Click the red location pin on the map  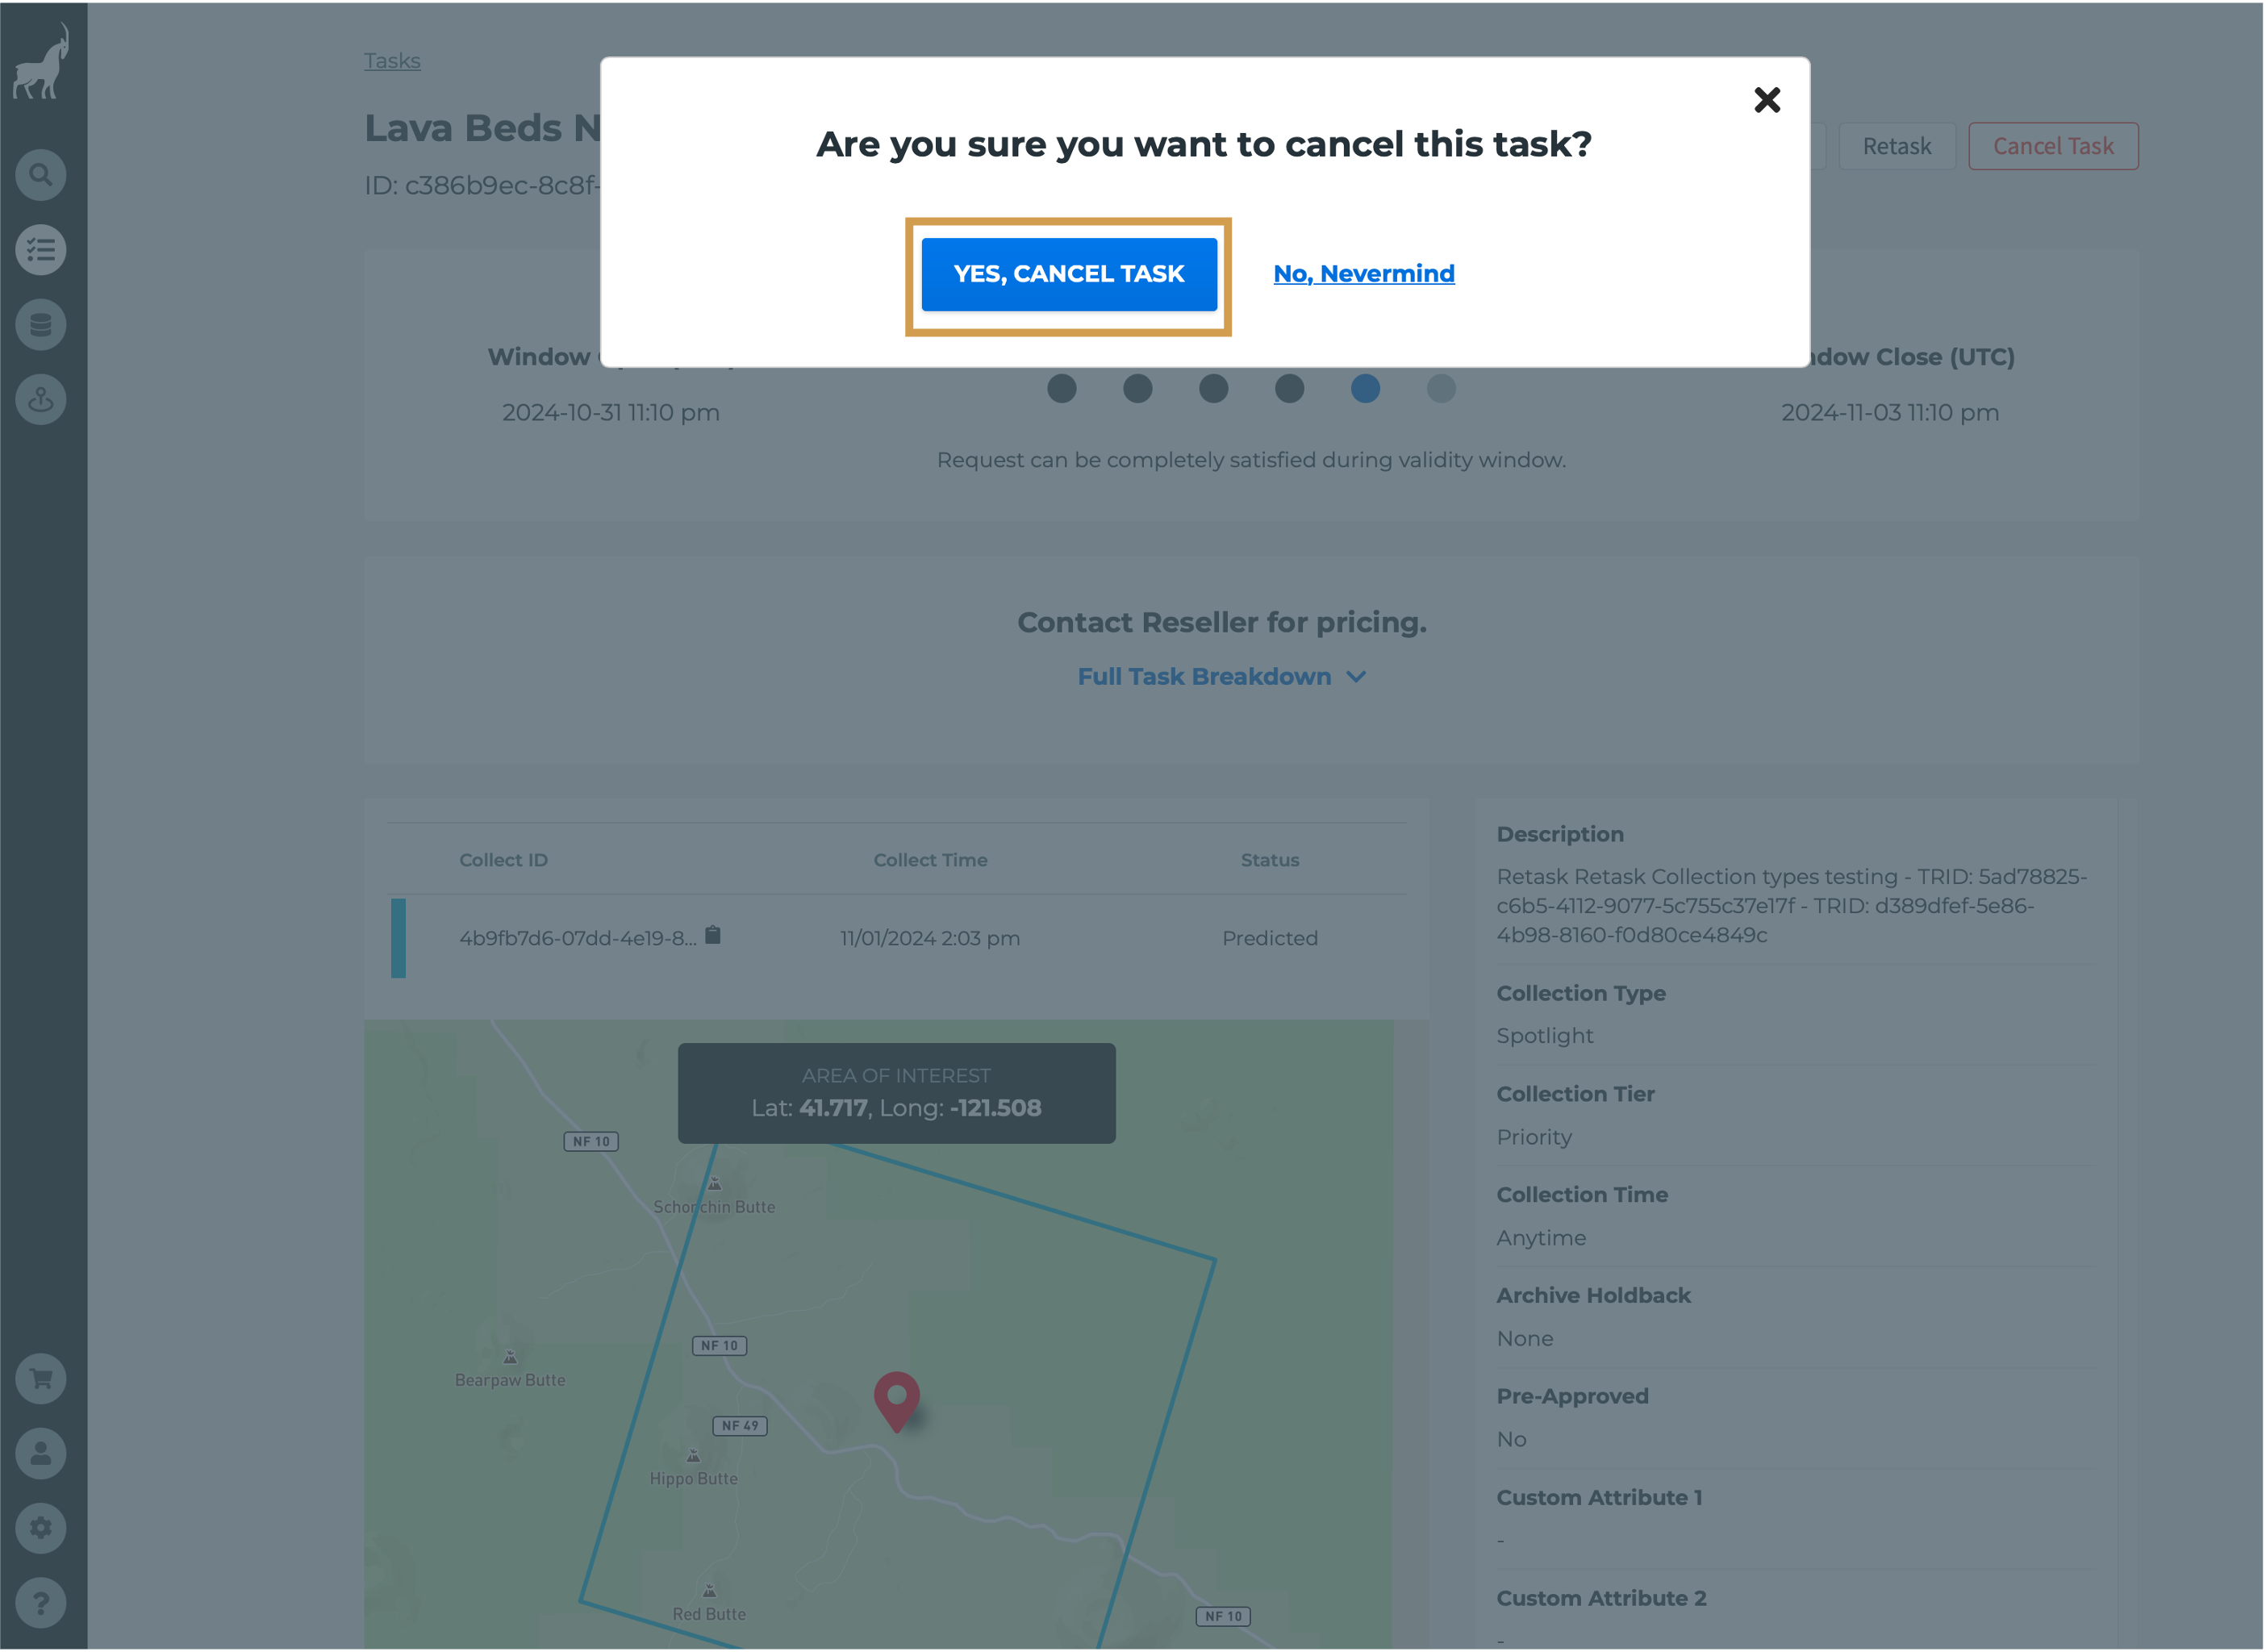897,1403
